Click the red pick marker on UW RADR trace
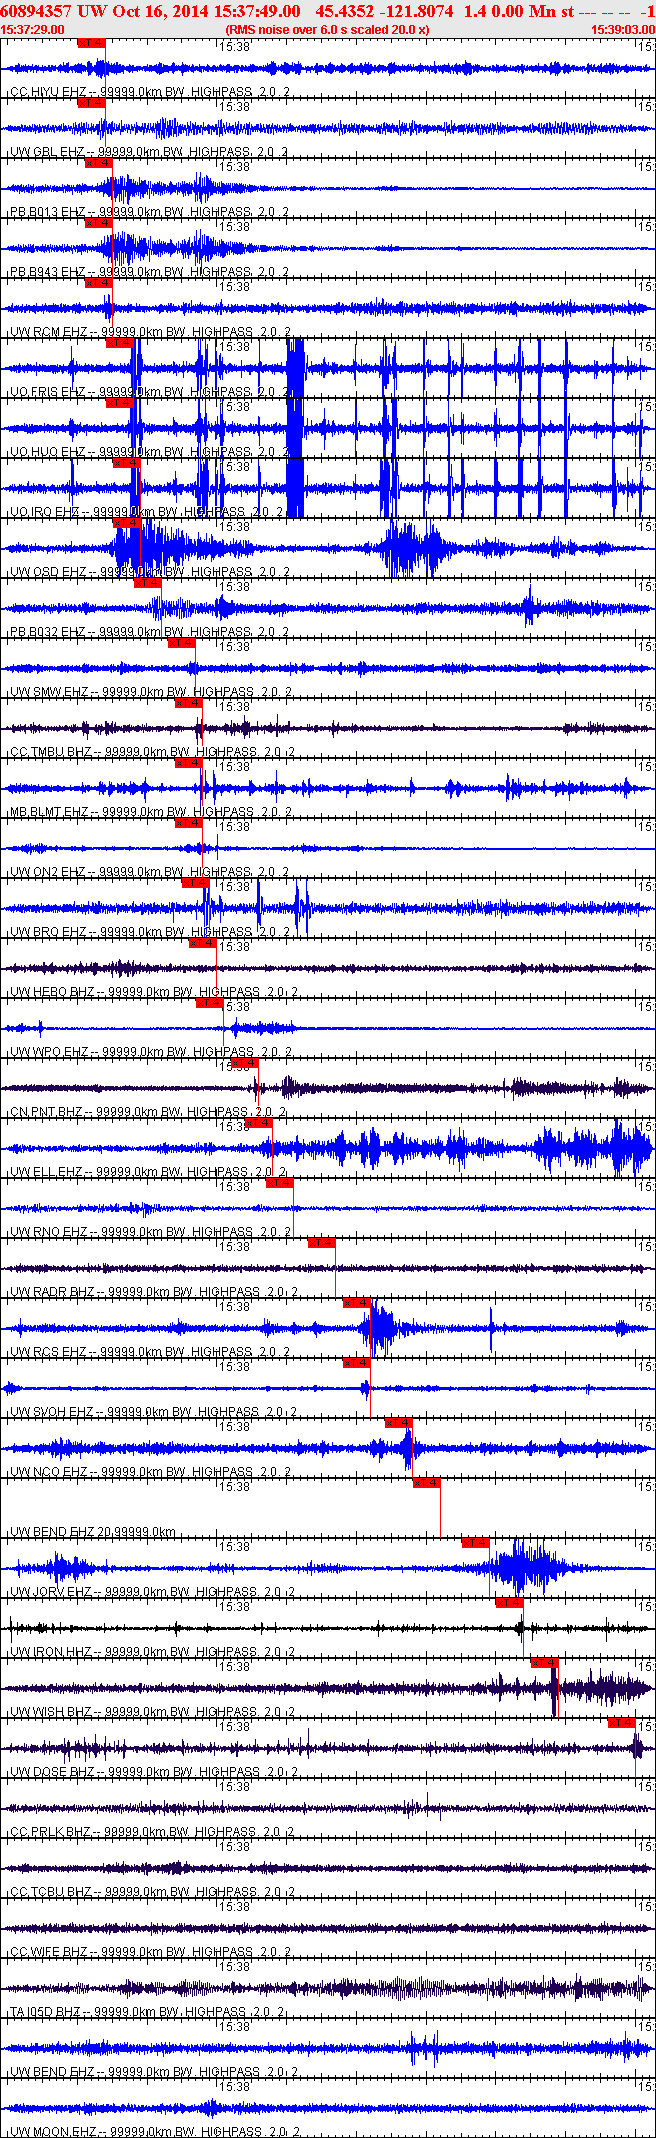The height and width of the screenshot is (2138, 656). coord(321,1243)
